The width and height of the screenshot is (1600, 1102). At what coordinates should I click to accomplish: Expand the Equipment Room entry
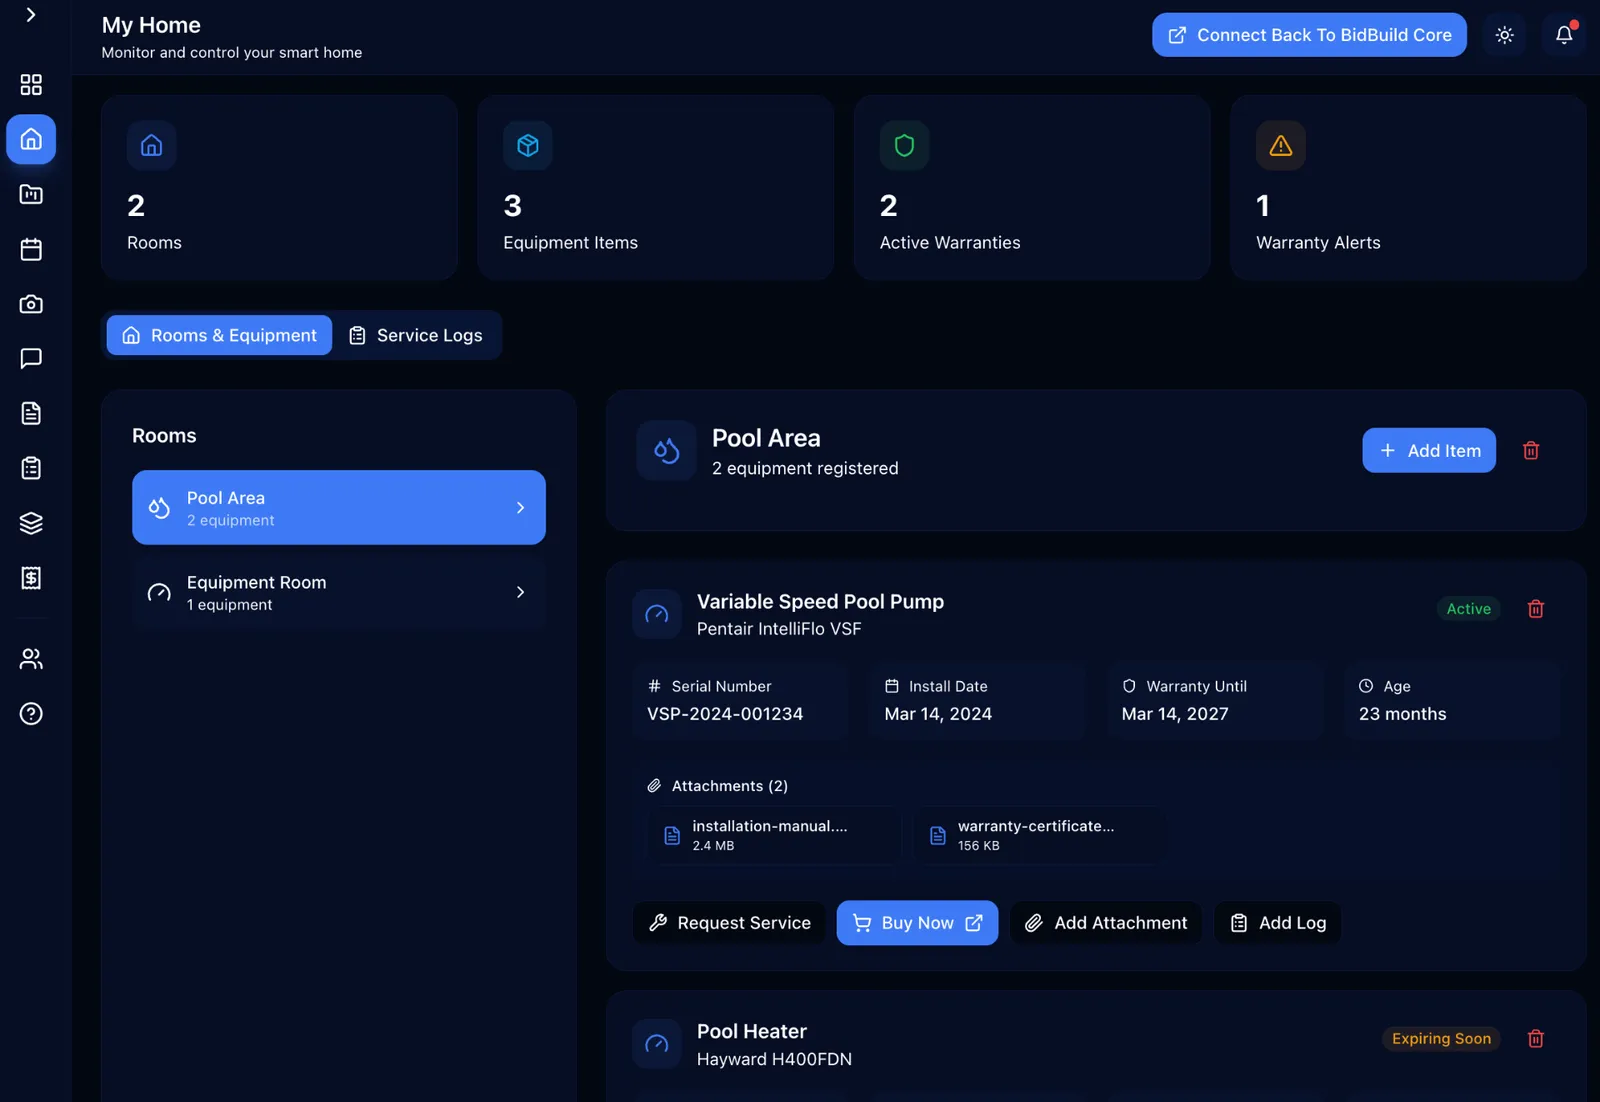point(339,593)
